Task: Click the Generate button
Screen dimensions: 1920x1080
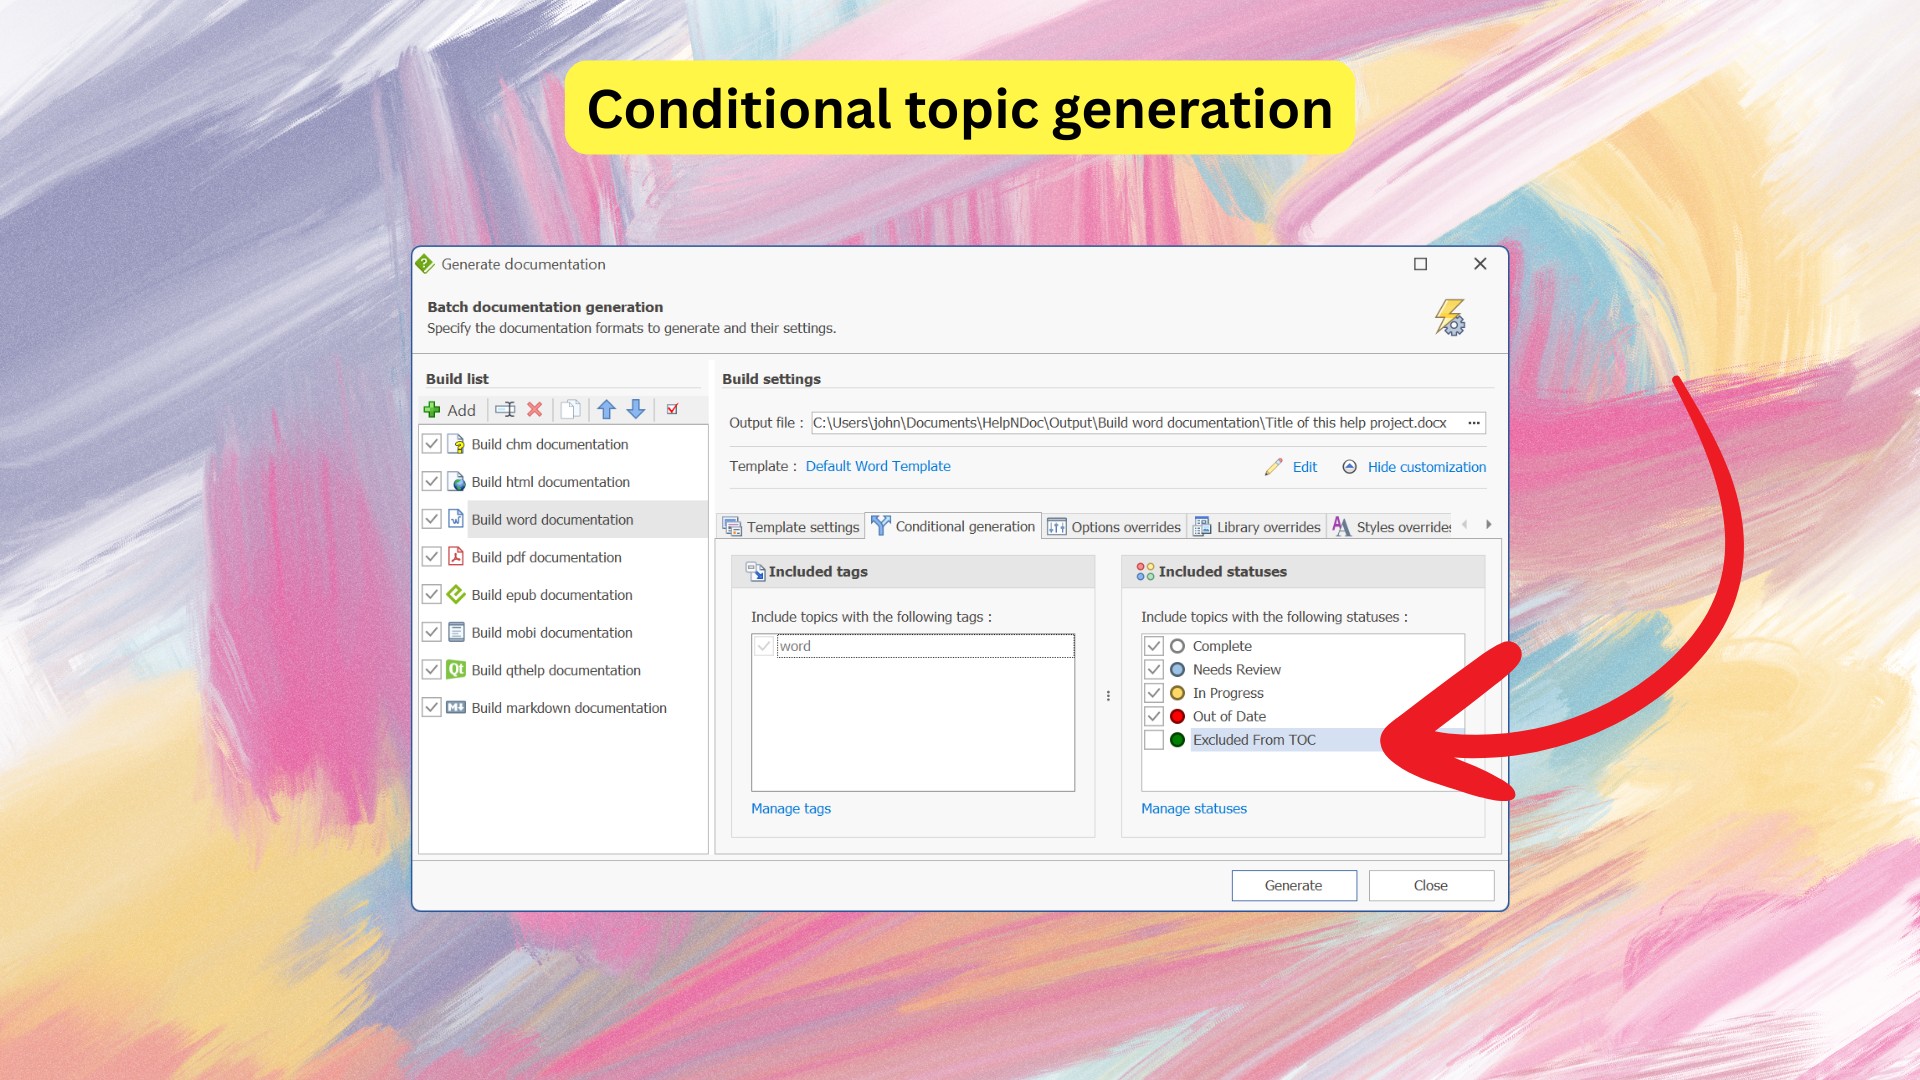Action: (x=1294, y=886)
